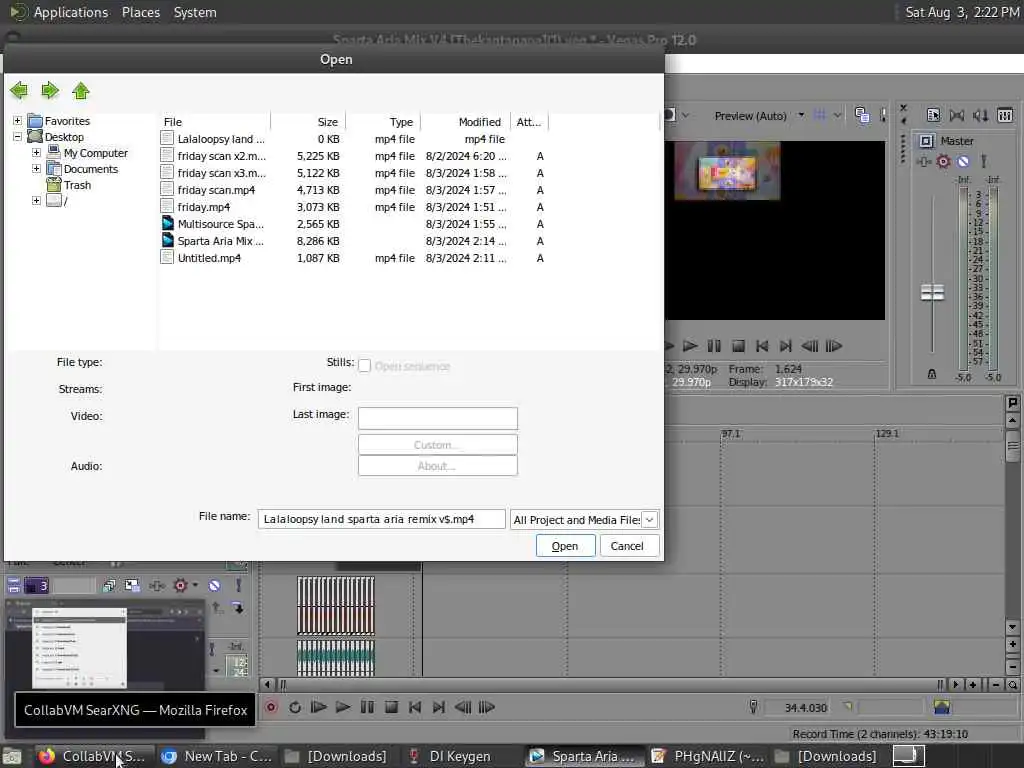Open the Applications menu
Screen dimensions: 1024x768
(71, 12)
